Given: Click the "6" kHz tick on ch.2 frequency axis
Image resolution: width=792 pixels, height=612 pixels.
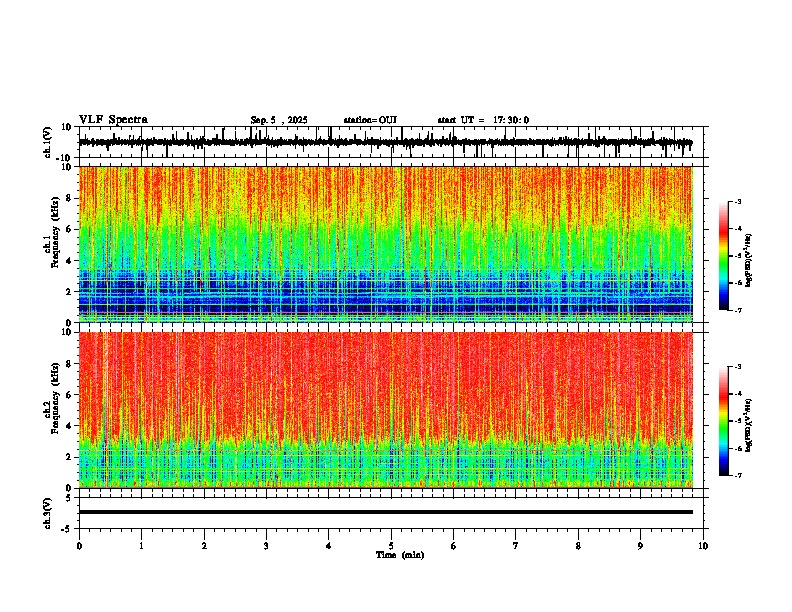Looking at the screenshot, I should (x=70, y=395).
